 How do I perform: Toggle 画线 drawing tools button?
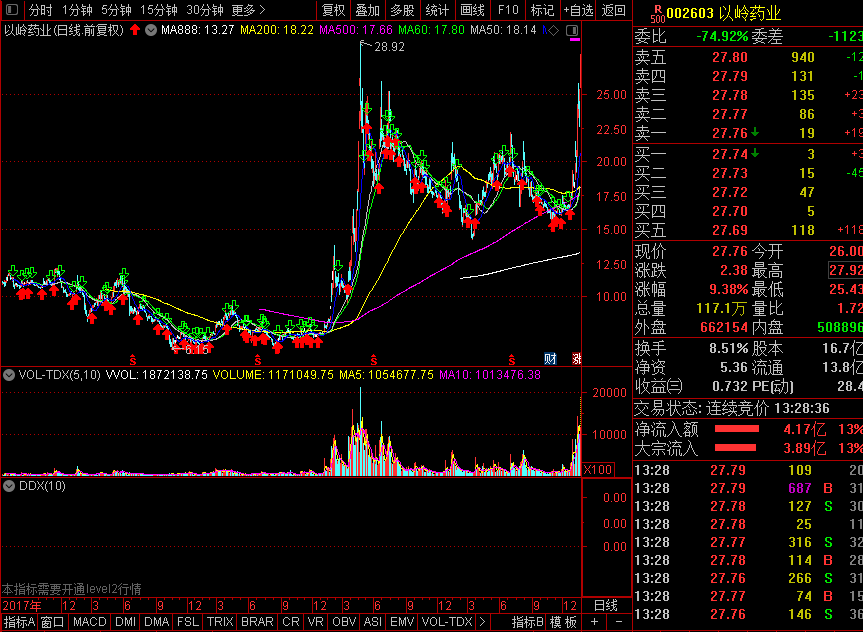pos(471,10)
